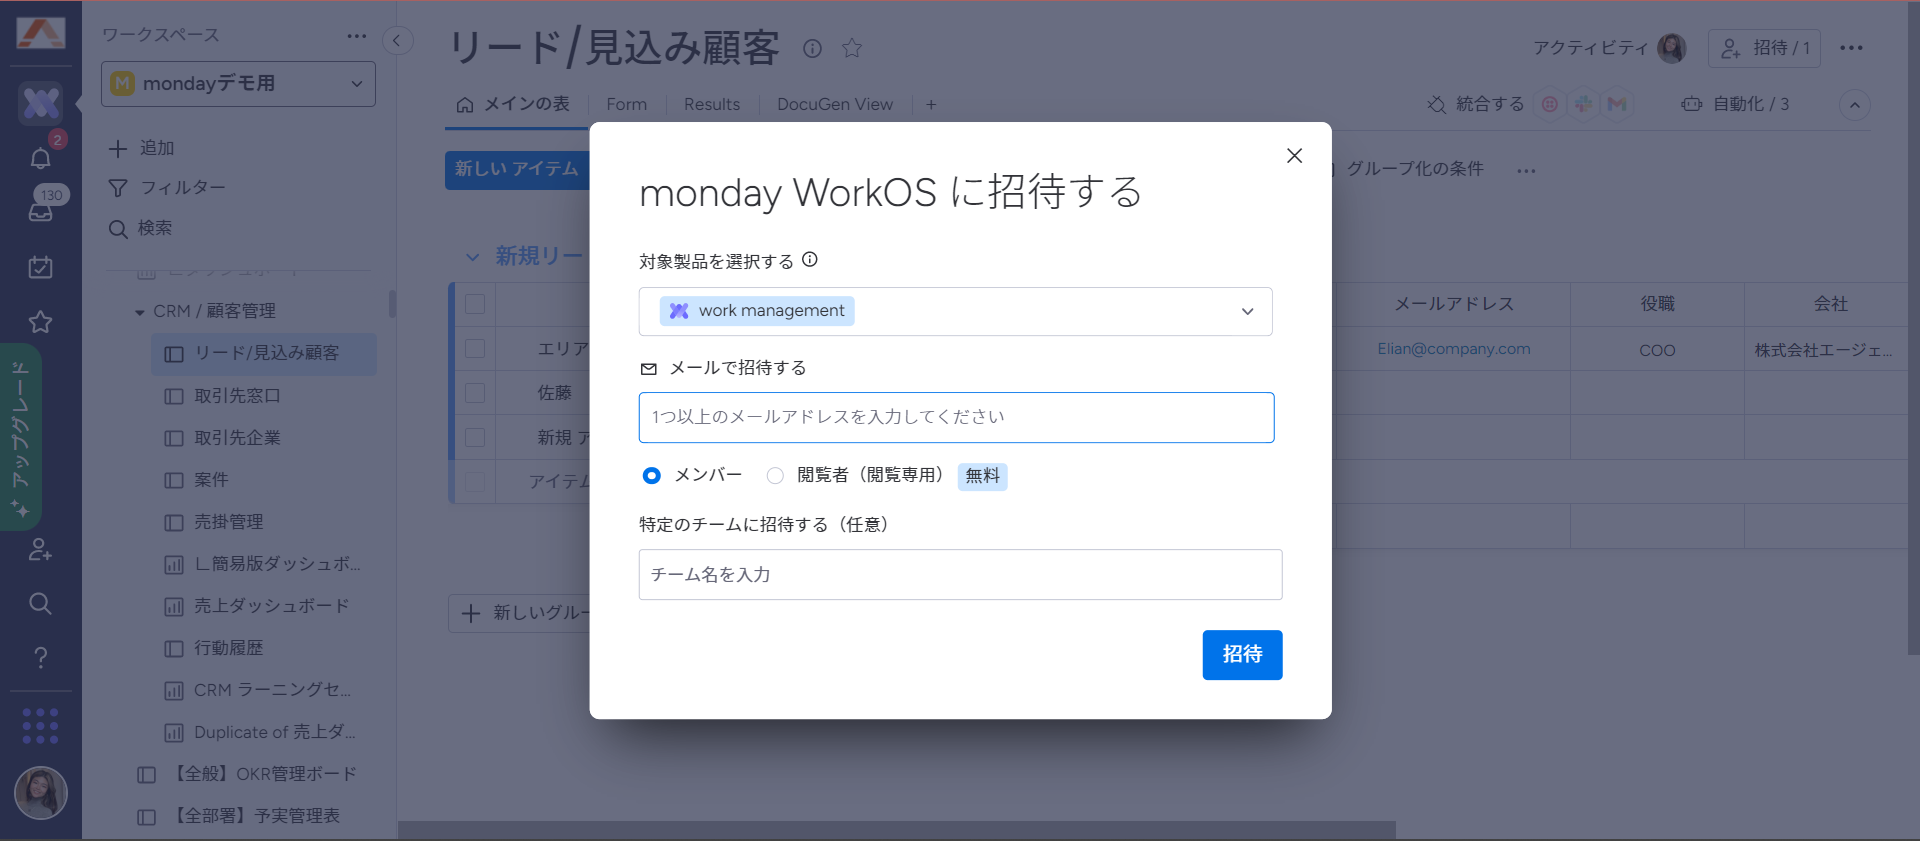Open the product selection dropdown

tap(955, 311)
